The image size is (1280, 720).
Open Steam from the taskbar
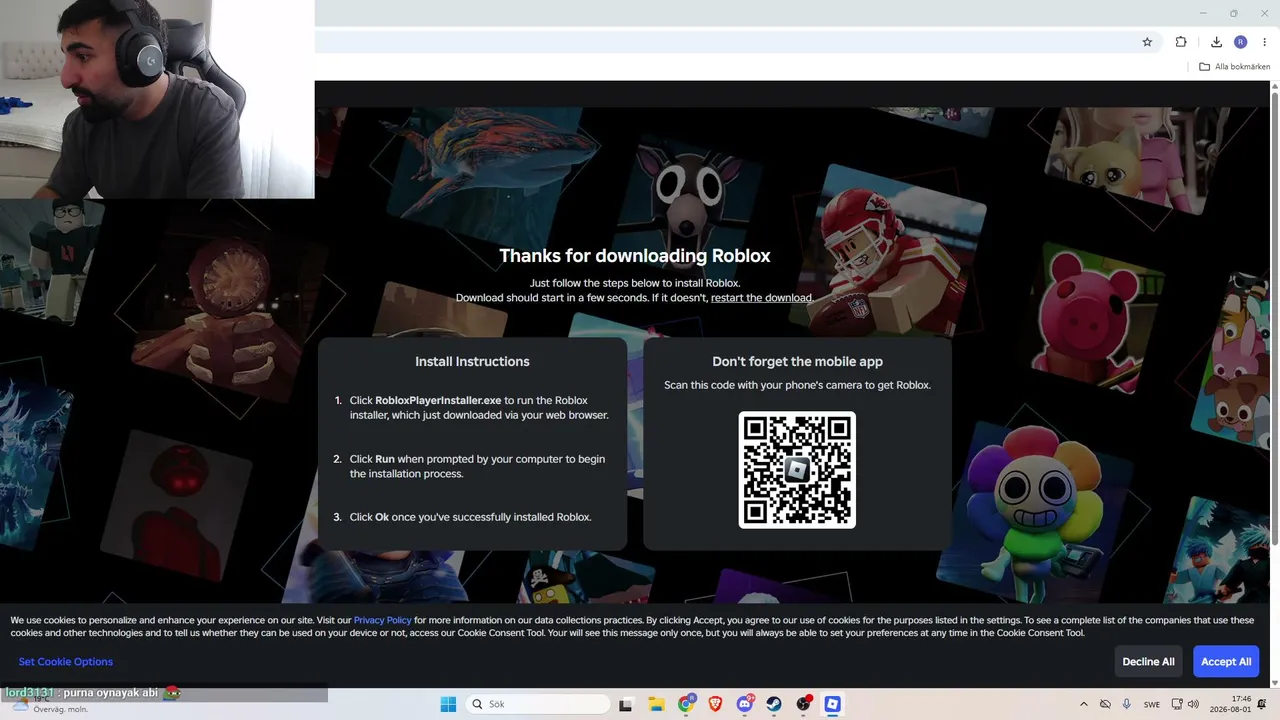pyautogui.click(x=774, y=704)
